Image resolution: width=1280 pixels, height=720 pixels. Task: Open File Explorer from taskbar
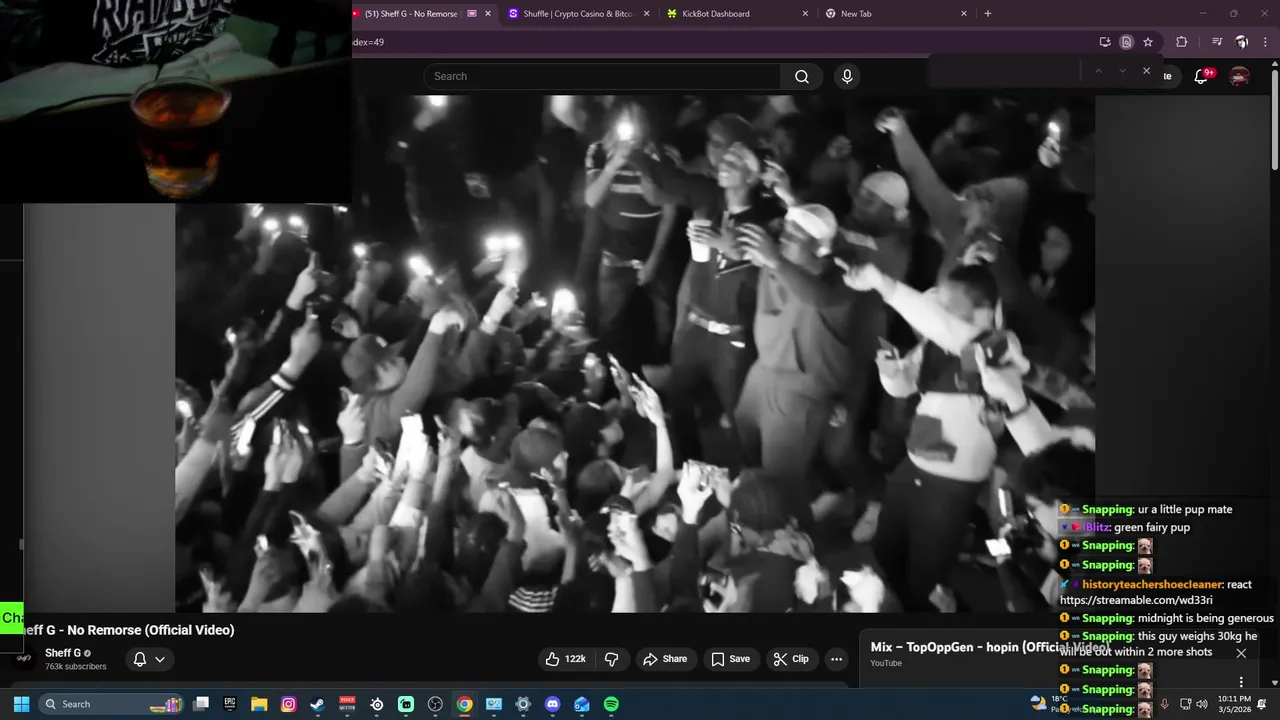(259, 704)
